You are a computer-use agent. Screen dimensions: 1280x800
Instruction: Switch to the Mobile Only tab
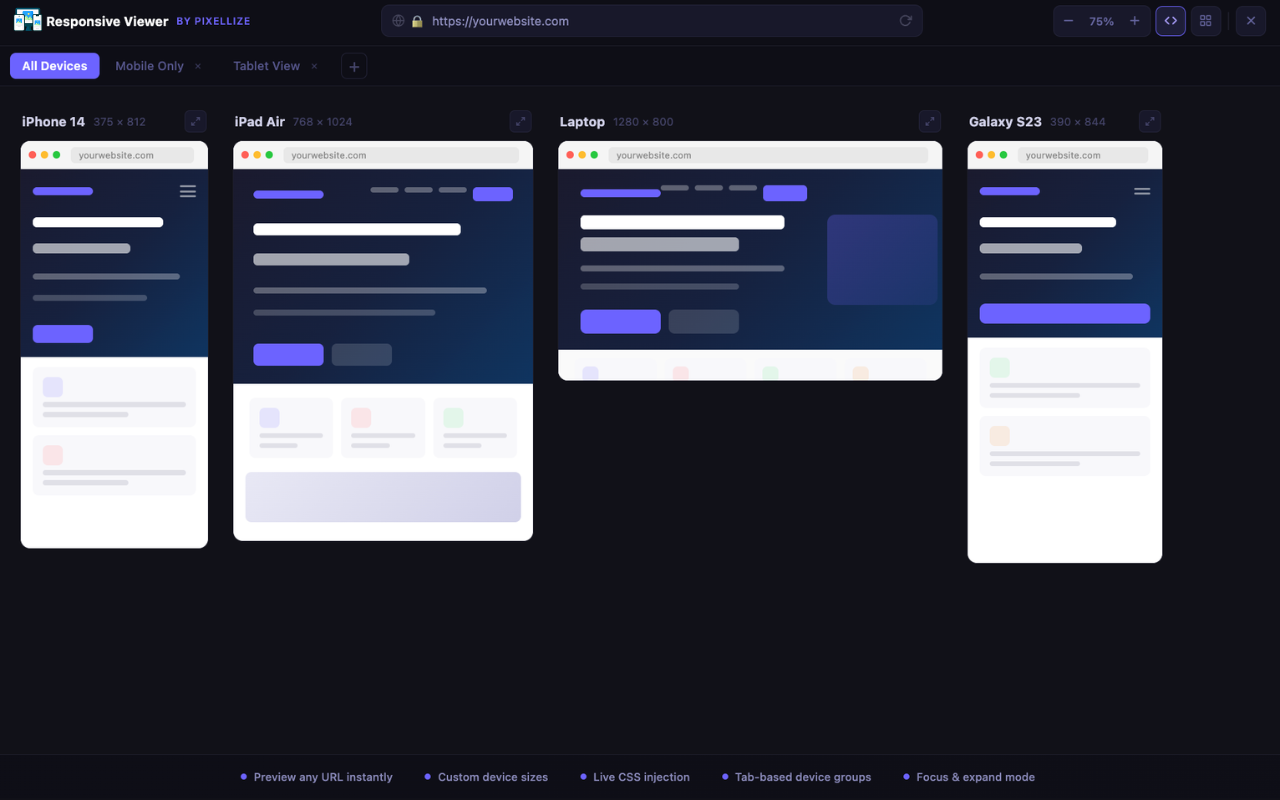(148, 65)
